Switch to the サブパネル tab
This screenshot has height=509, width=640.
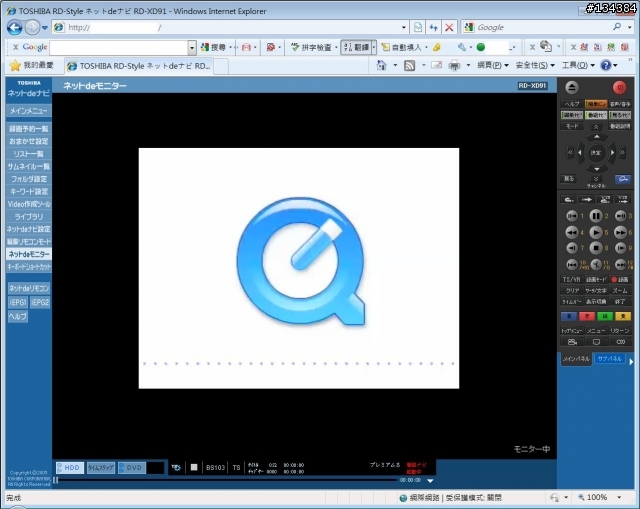610,359
